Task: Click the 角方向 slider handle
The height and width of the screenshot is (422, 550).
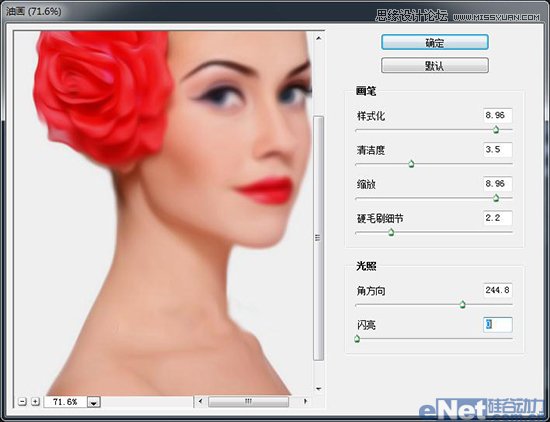Action: click(462, 304)
